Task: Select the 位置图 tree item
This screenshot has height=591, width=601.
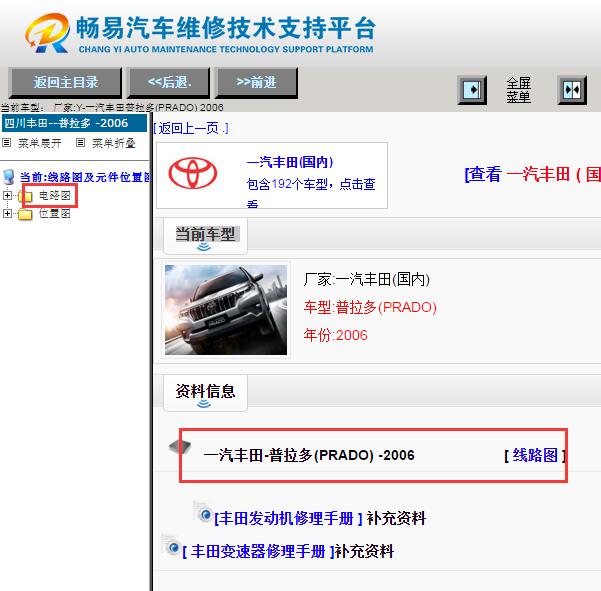Action: click(55, 213)
